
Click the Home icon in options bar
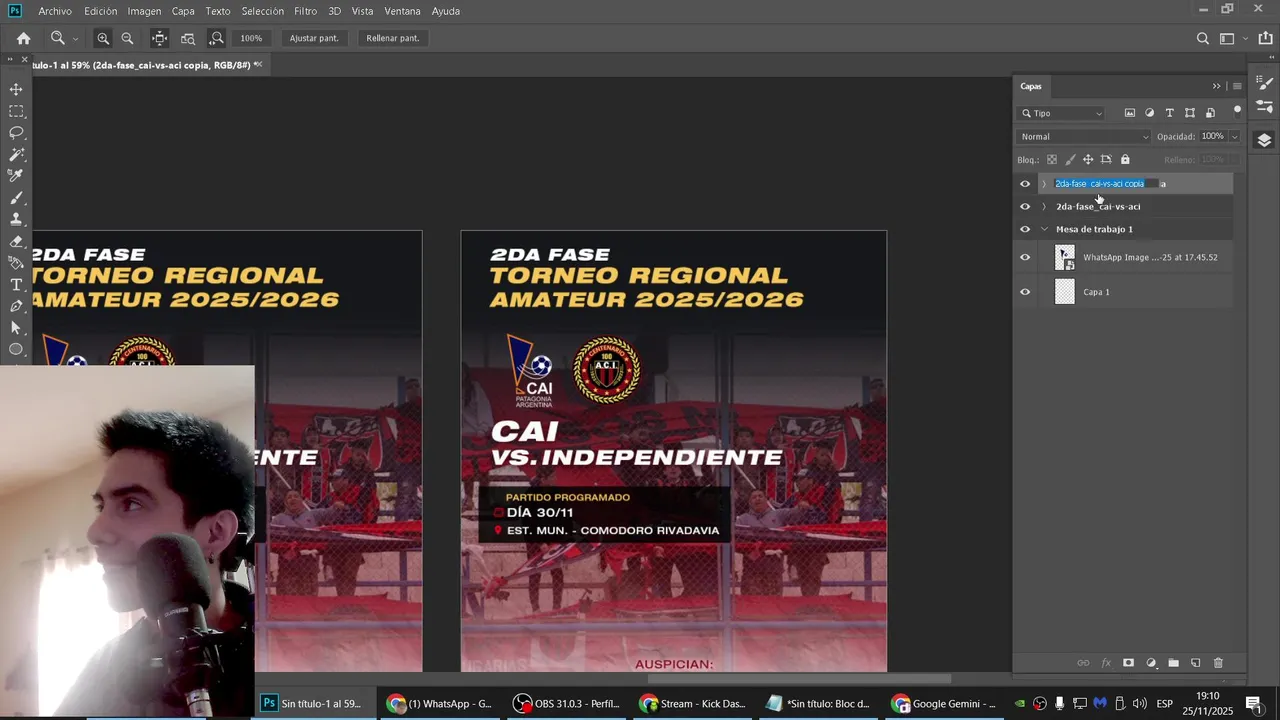23,38
